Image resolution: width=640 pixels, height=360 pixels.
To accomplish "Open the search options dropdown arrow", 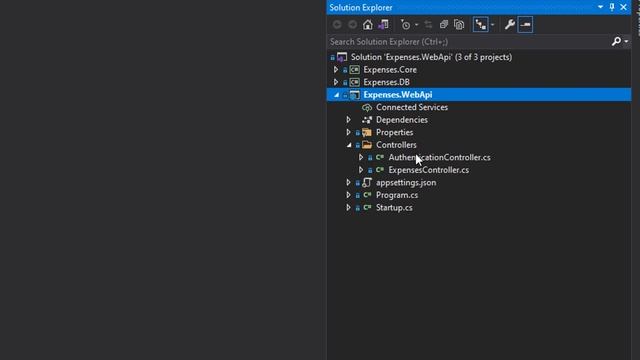I will (x=626, y=42).
